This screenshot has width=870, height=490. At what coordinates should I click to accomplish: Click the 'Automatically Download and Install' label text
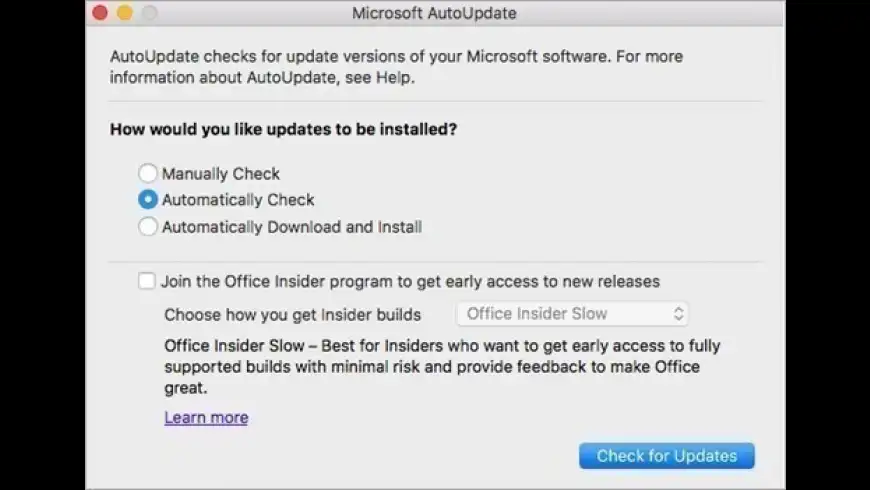coord(292,227)
